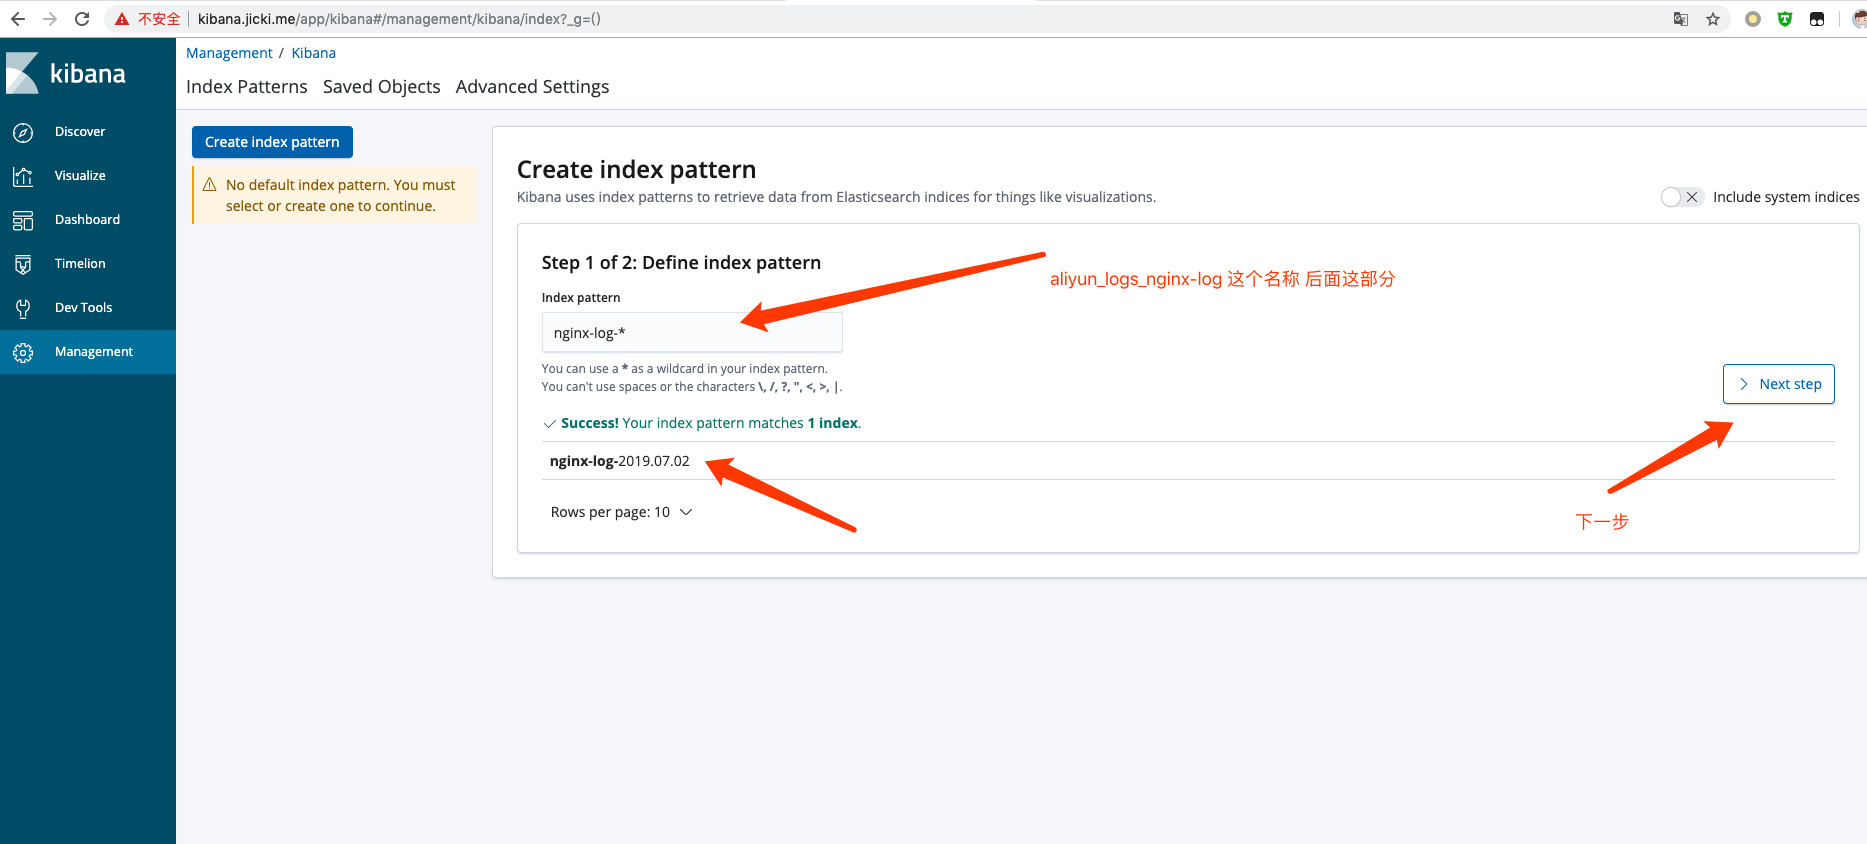Expand Rows per page dropdown
The image size is (1867, 844).
point(621,512)
